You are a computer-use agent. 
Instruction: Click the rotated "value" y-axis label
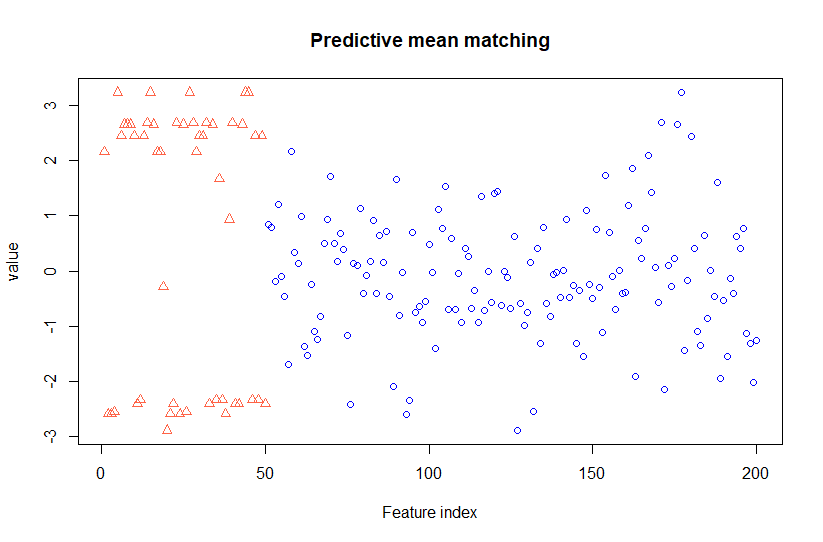[x=14, y=270]
